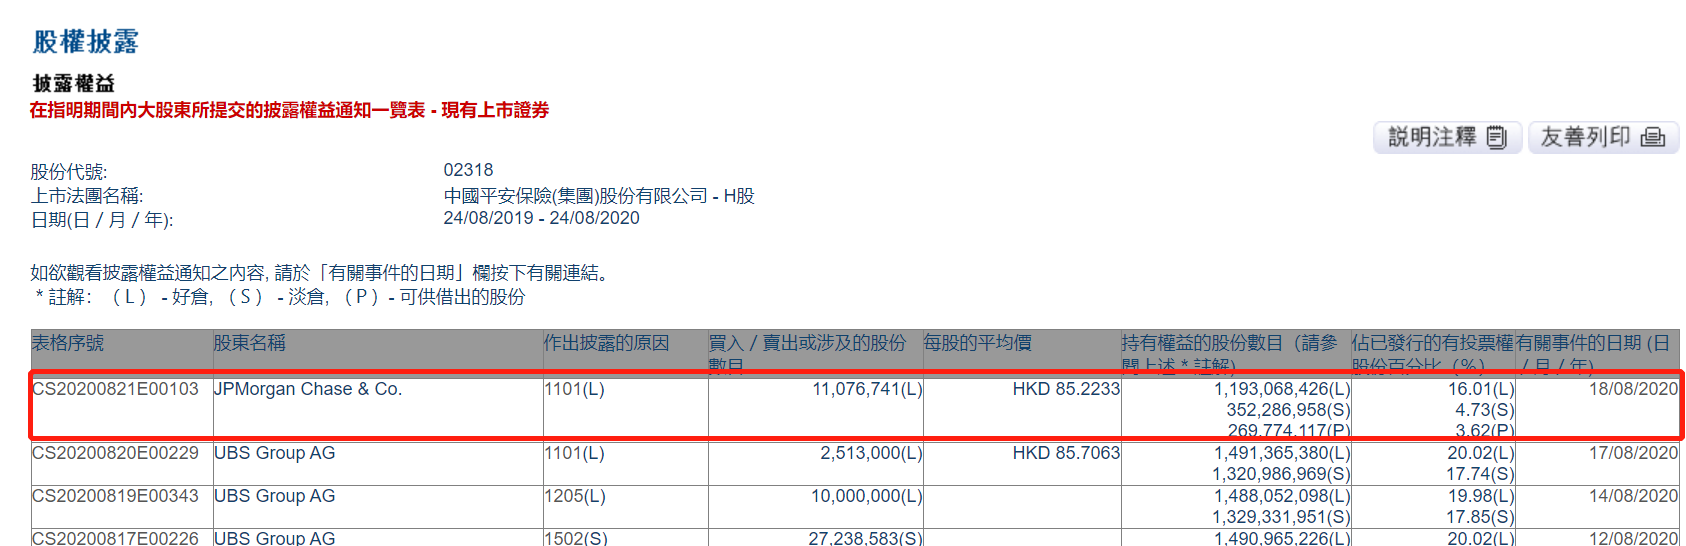Click the 説明注釋 notes button
Viewport: 1686px width, 546px height.
click(x=1447, y=137)
